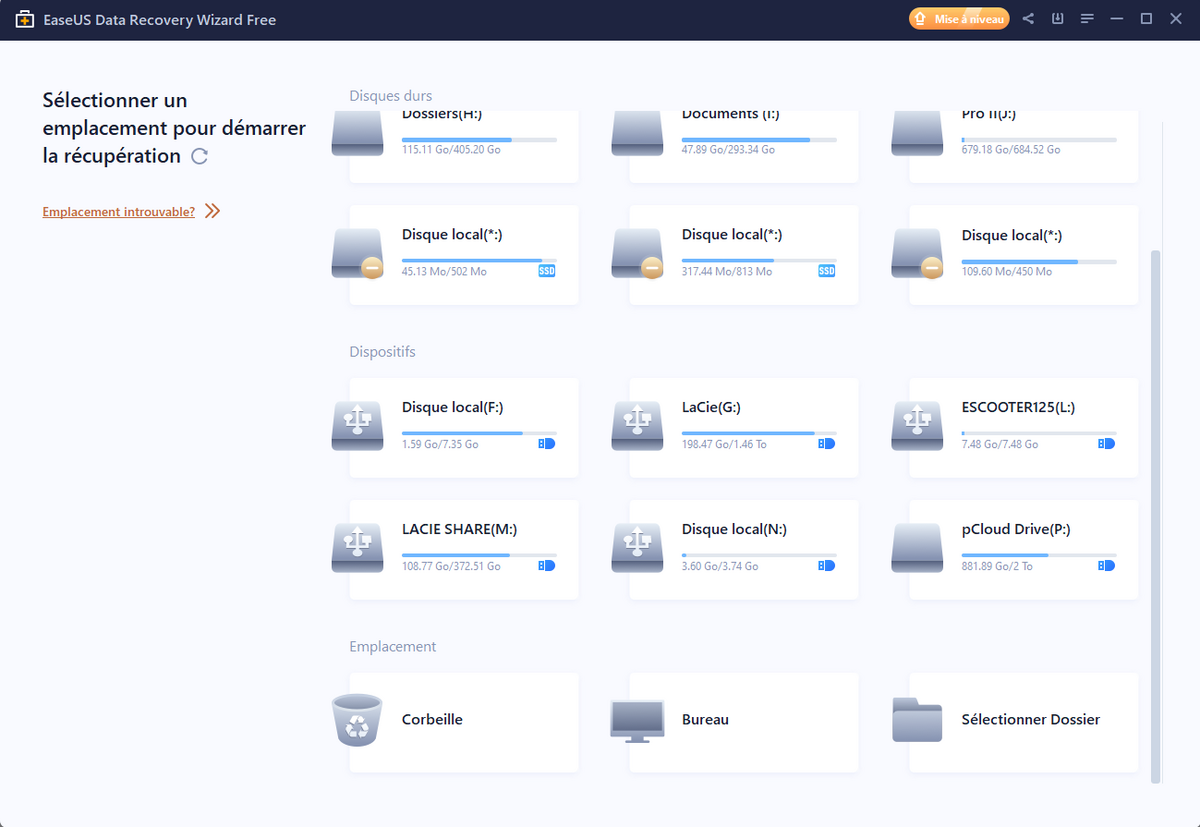Viewport: 1200px width, 827px height.
Task: Click the USB drive icon for Disque local(N:)
Action: (x=638, y=546)
